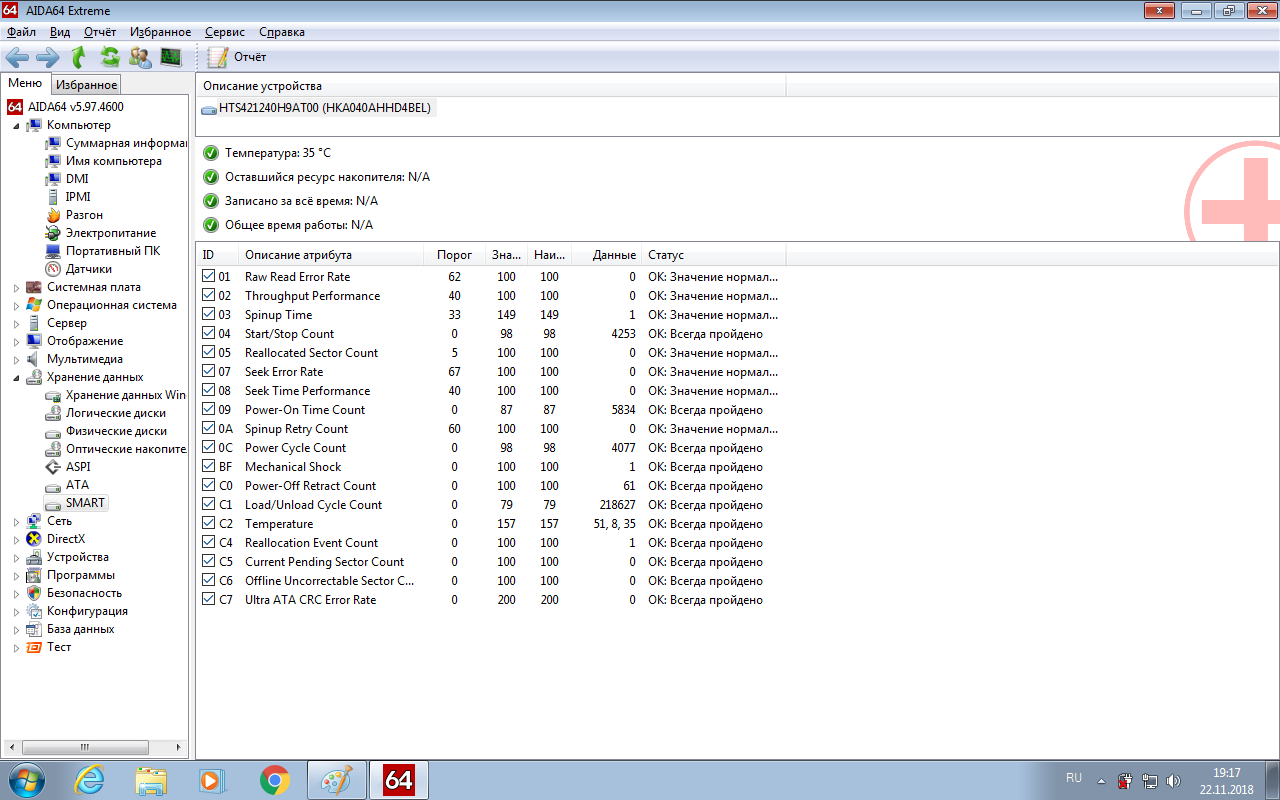Toggle the Spinup Time checkbox
1280x800 pixels.
(208, 314)
